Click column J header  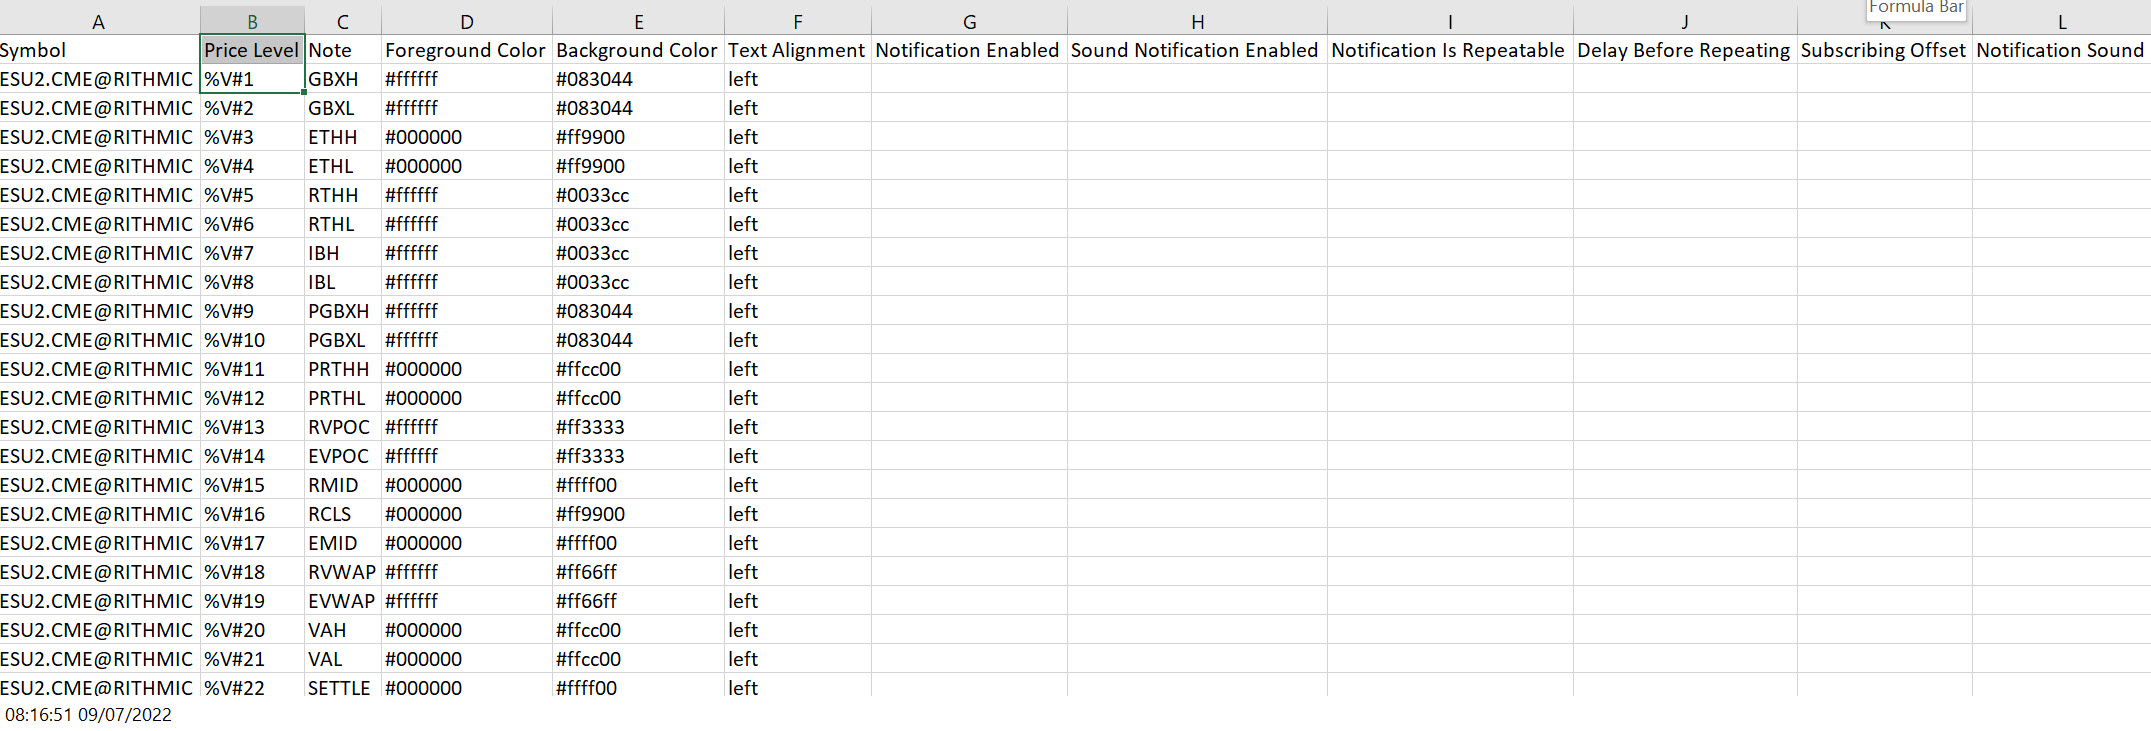1685,21
